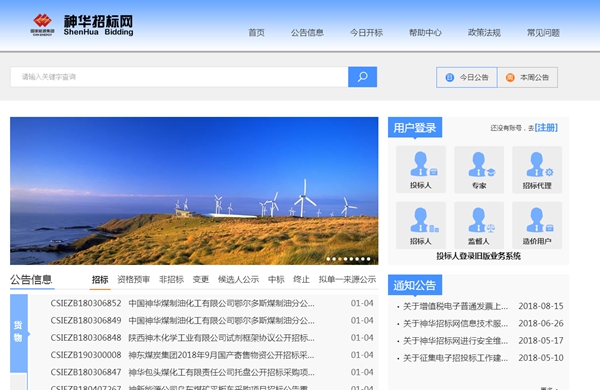The height and width of the screenshot is (390, 600).
Task: Click the first banner carousel dot
Action: [328, 259]
